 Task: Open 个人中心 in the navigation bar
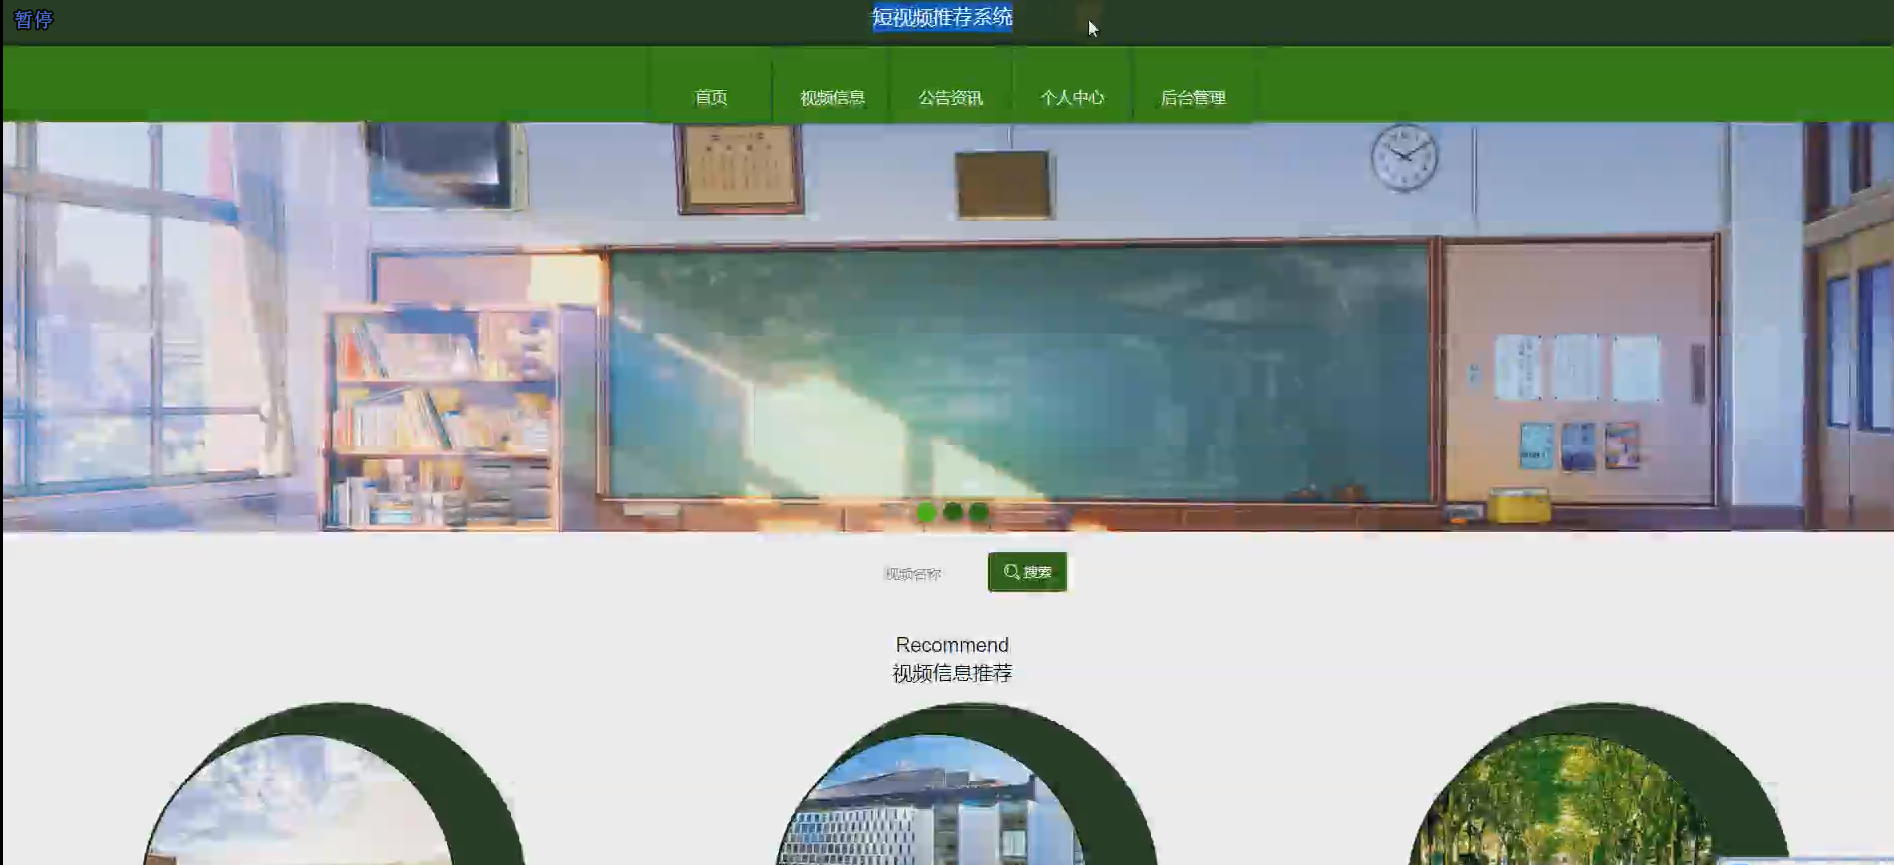(x=1072, y=97)
